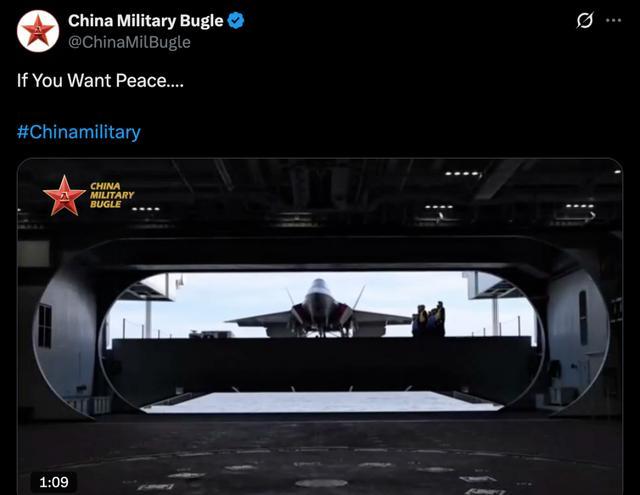This screenshot has height=495, width=640.
Task: Play video by clicking the fighter jet
Action: pyautogui.click(x=320, y=309)
